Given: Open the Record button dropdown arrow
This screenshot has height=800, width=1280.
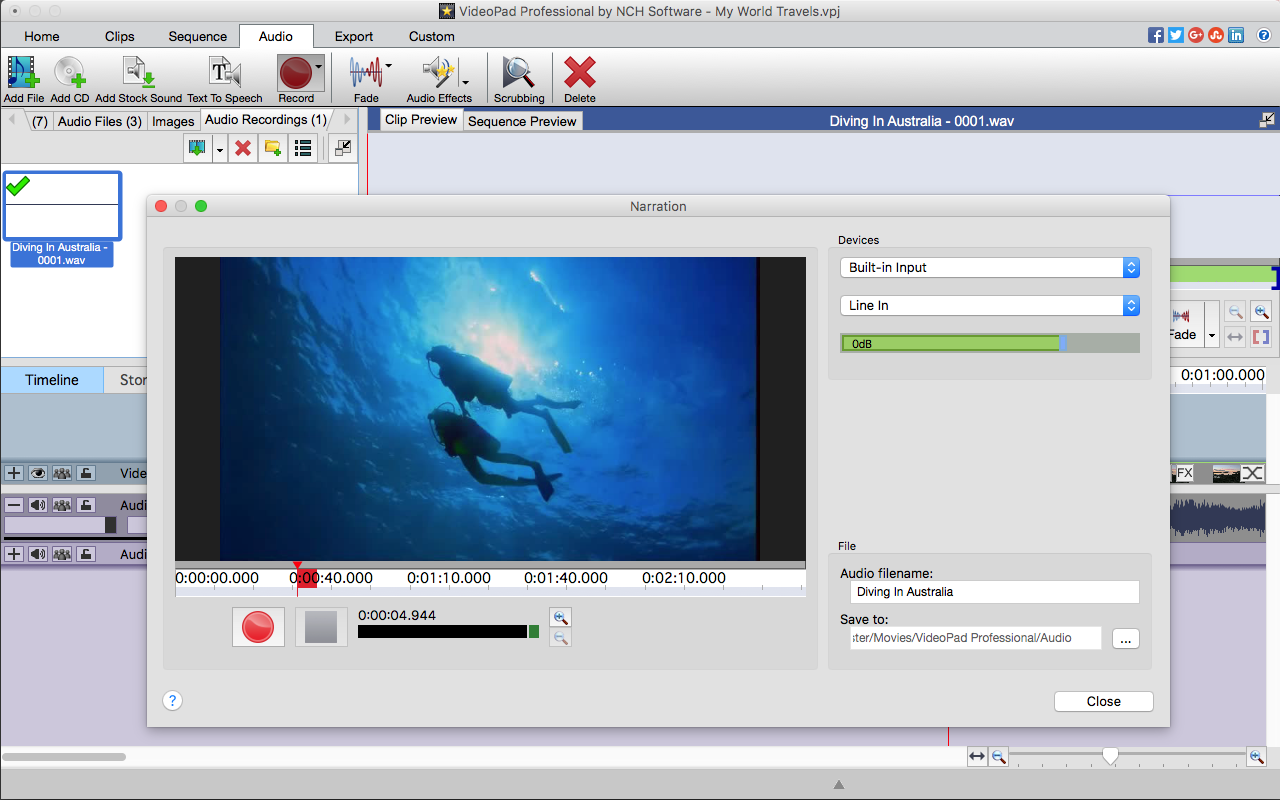Looking at the screenshot, I should (x=318, y=66).
